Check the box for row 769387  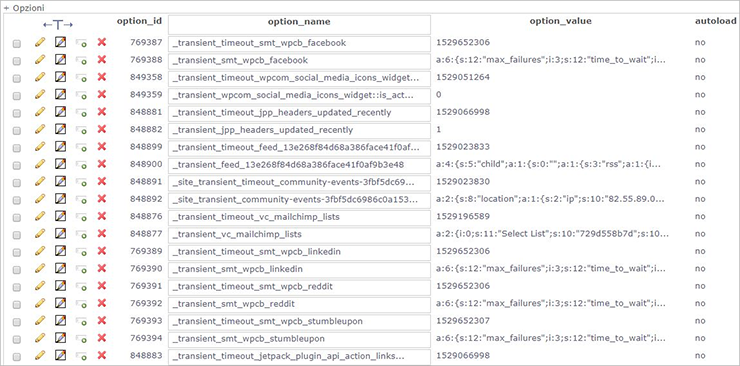[x=17, y=44]
